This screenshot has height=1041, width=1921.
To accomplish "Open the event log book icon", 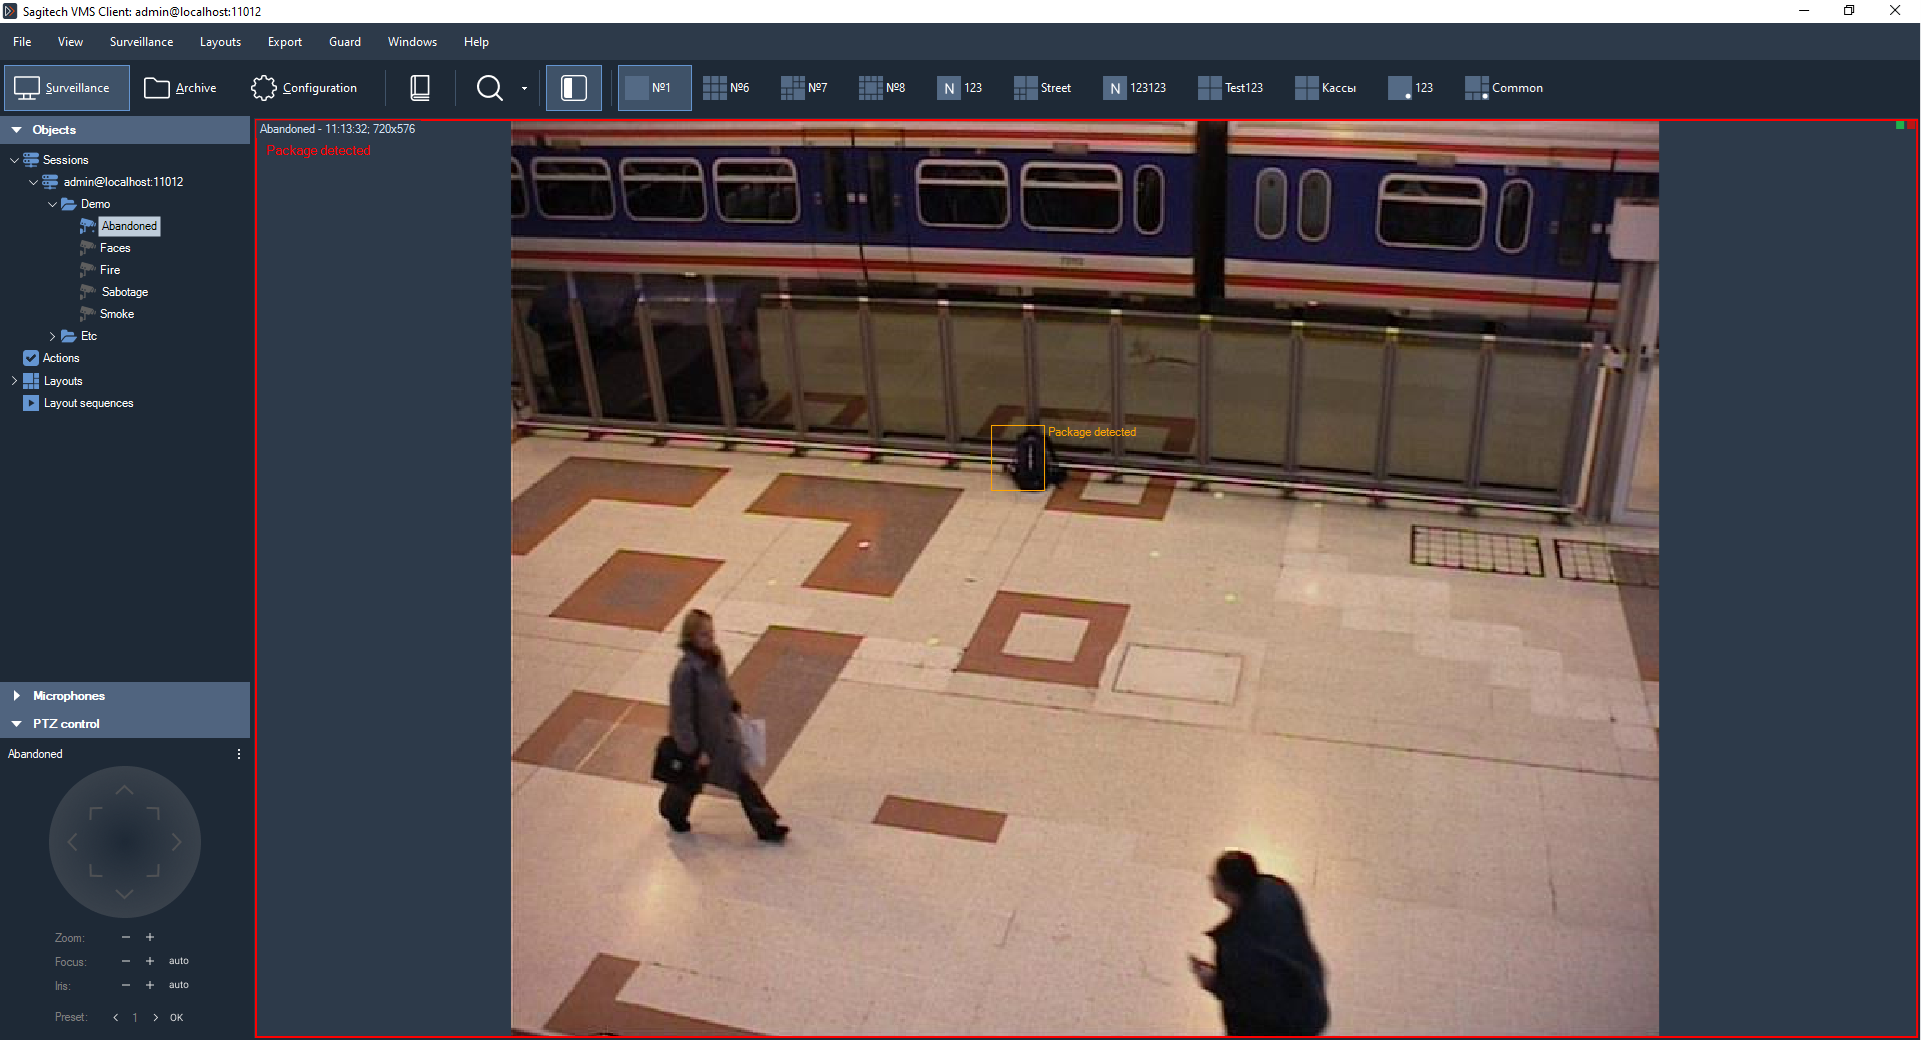I will [420, 88].
